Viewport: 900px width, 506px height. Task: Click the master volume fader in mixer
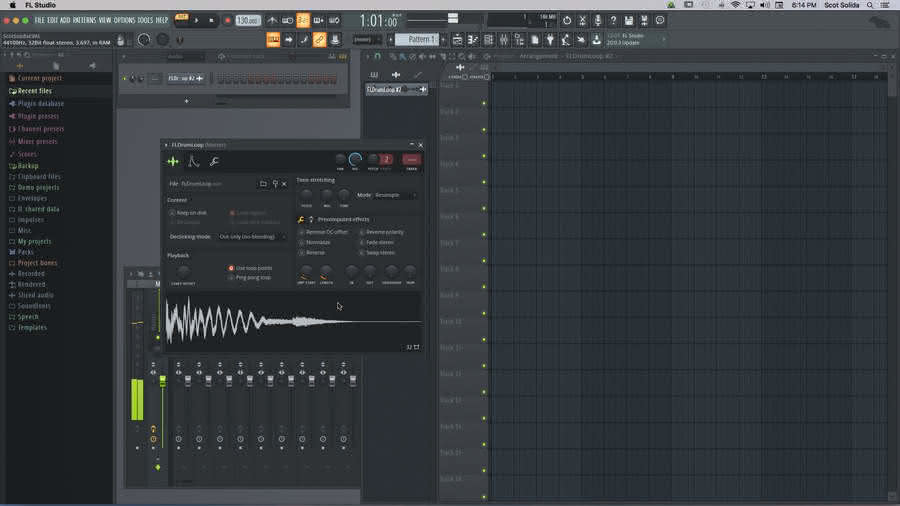click(x=163, y=381)
